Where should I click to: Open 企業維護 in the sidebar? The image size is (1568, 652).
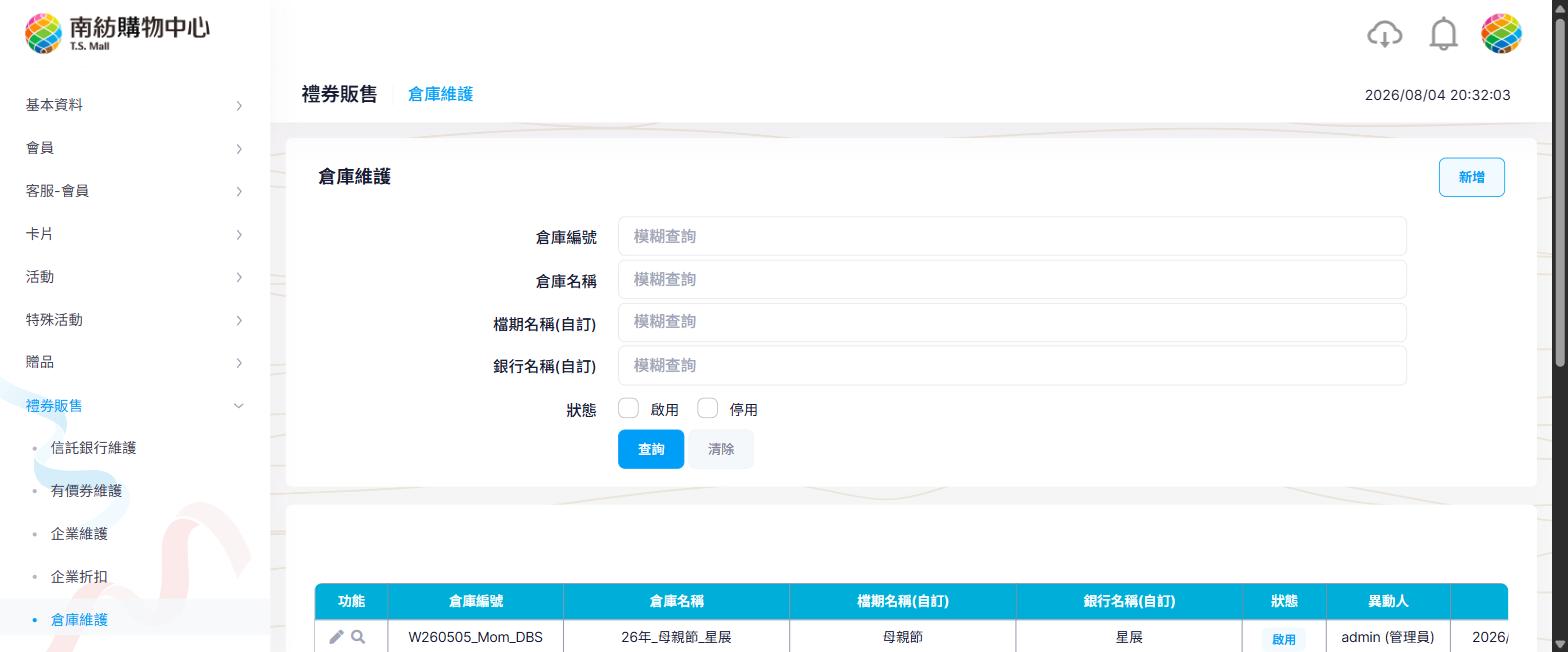pos(79,534)
